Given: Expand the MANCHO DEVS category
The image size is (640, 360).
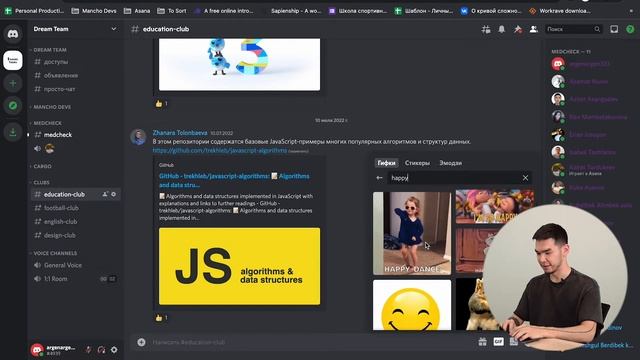Looking at the screenshot, I should (51, 107).
